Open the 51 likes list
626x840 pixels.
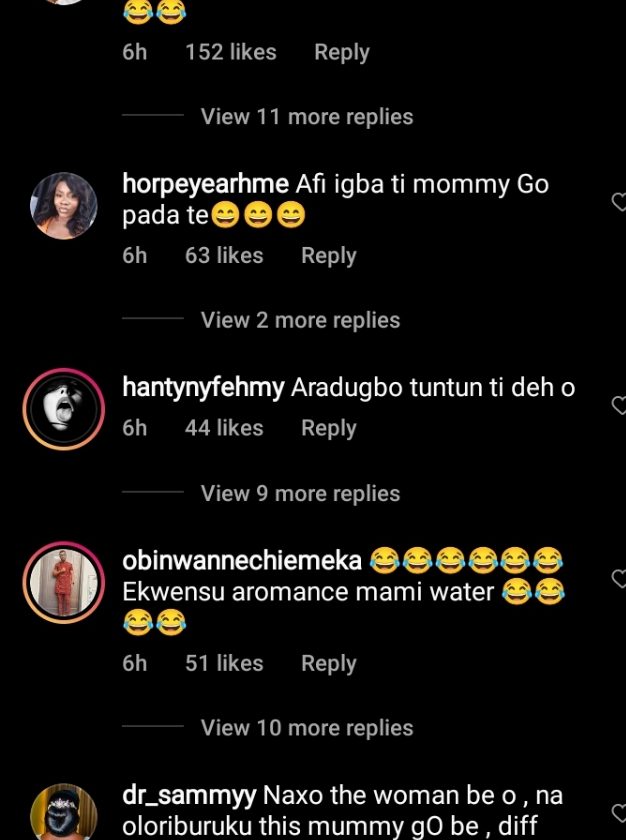tap(224, 663)
